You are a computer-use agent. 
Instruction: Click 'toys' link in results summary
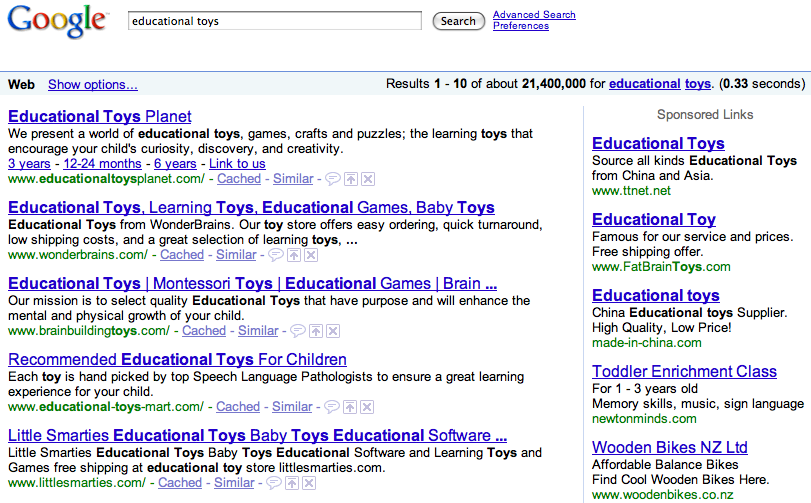pos(698,84)
